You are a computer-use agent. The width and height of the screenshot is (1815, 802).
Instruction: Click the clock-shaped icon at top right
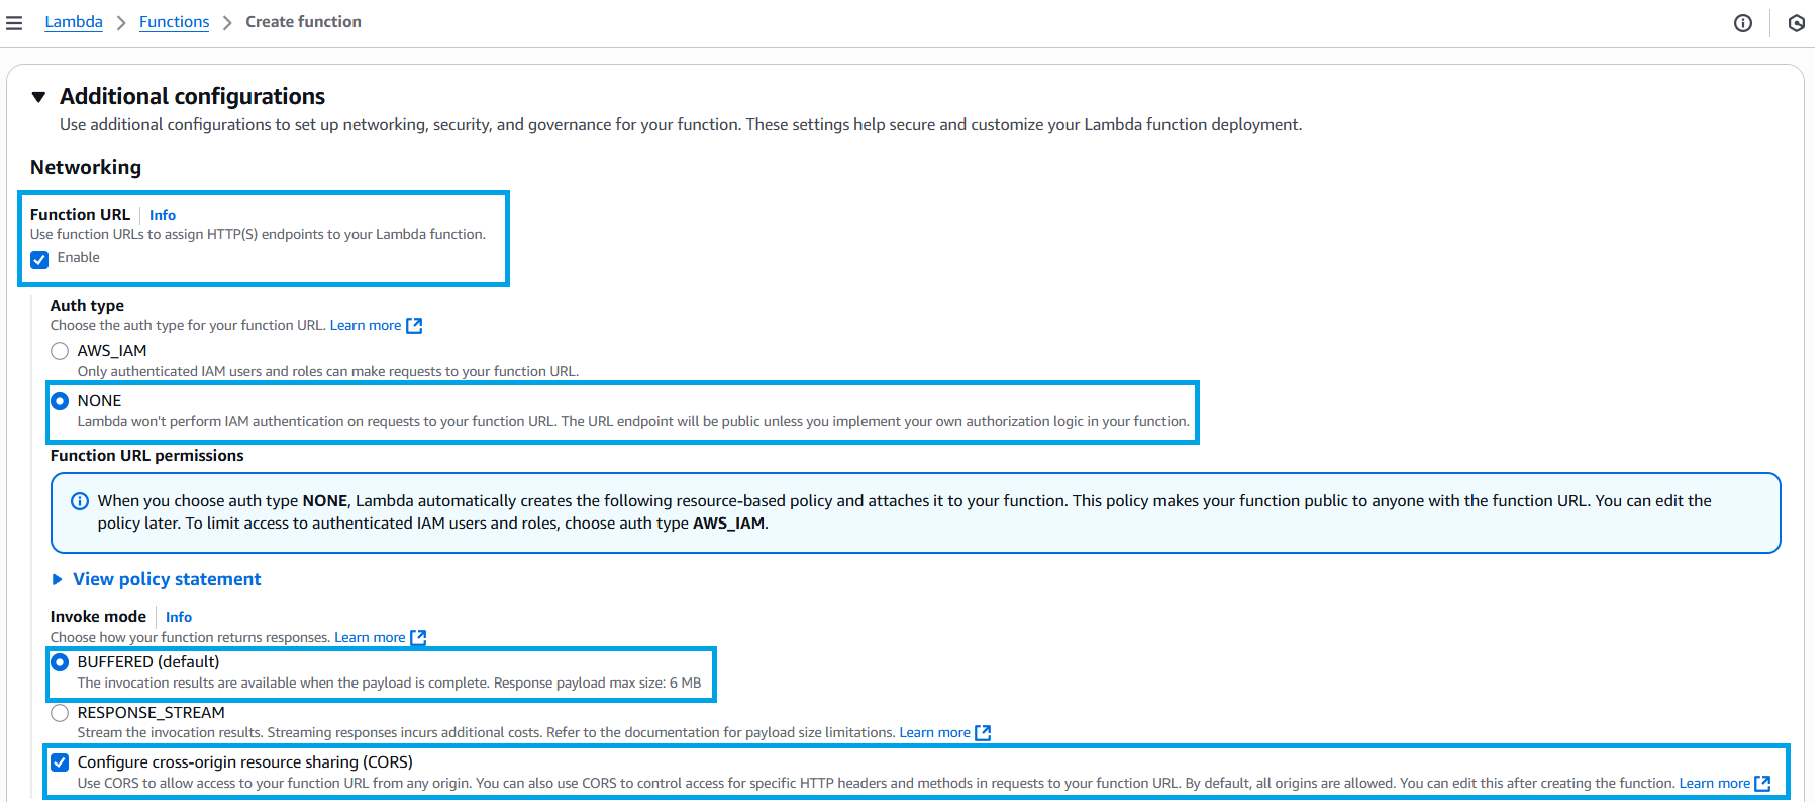[1796, 23]
